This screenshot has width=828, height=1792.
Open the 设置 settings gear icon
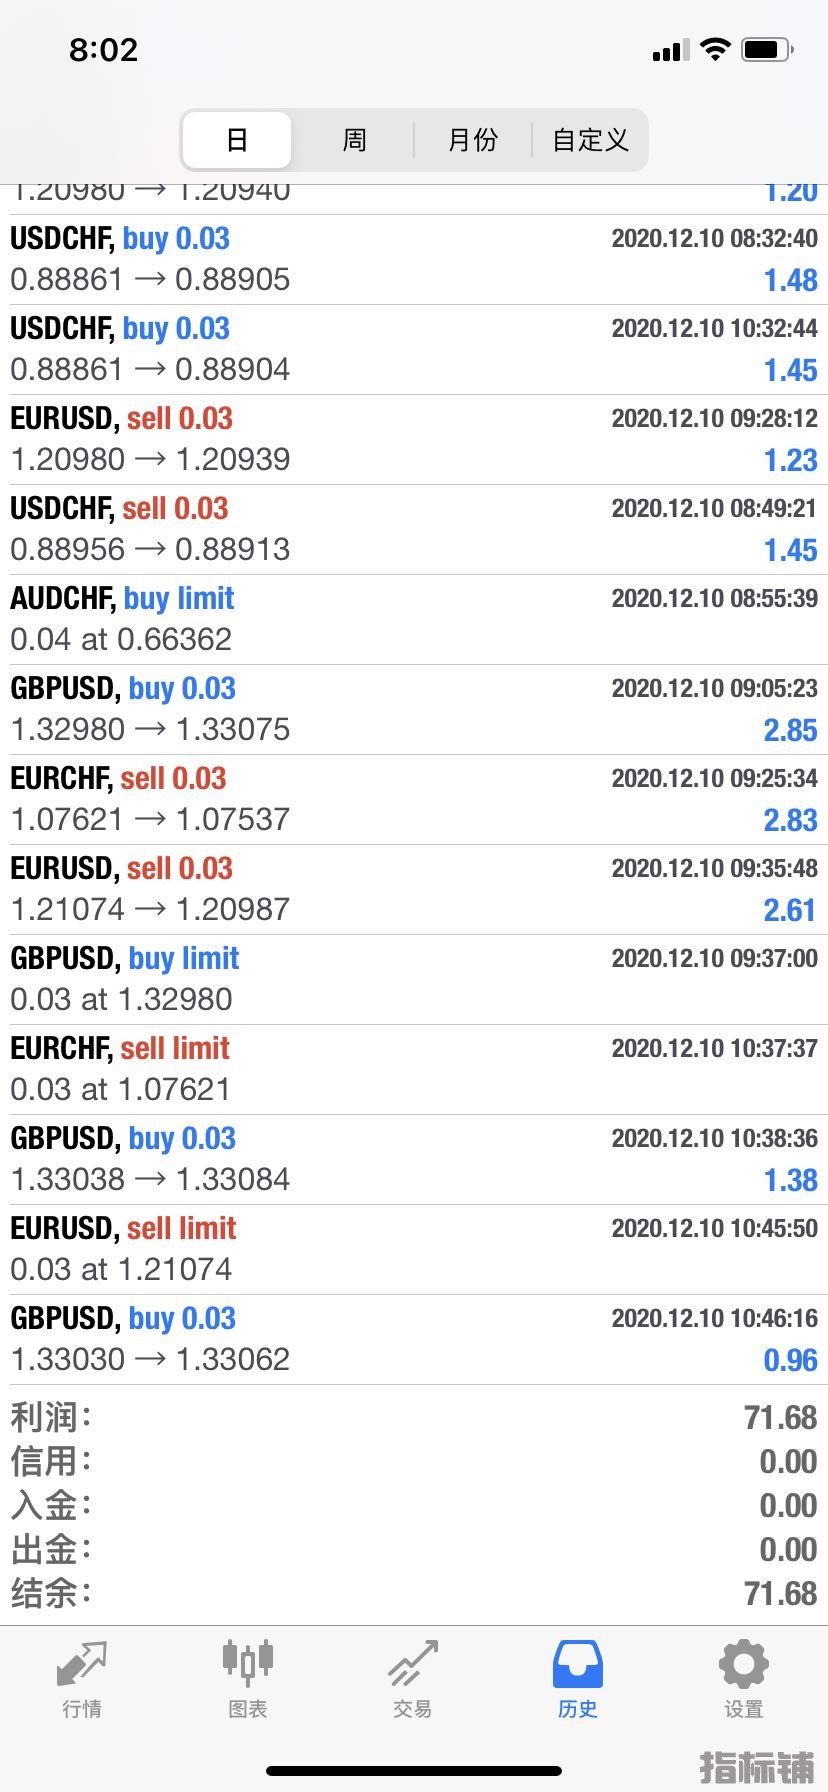coord(744,1663)
